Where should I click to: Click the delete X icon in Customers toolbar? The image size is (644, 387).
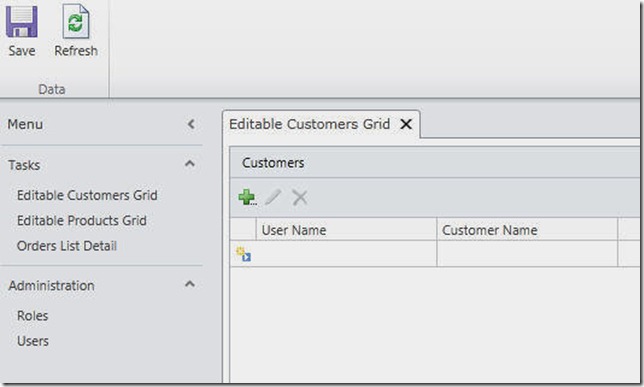pyautogui.click(x=300, y=197)
